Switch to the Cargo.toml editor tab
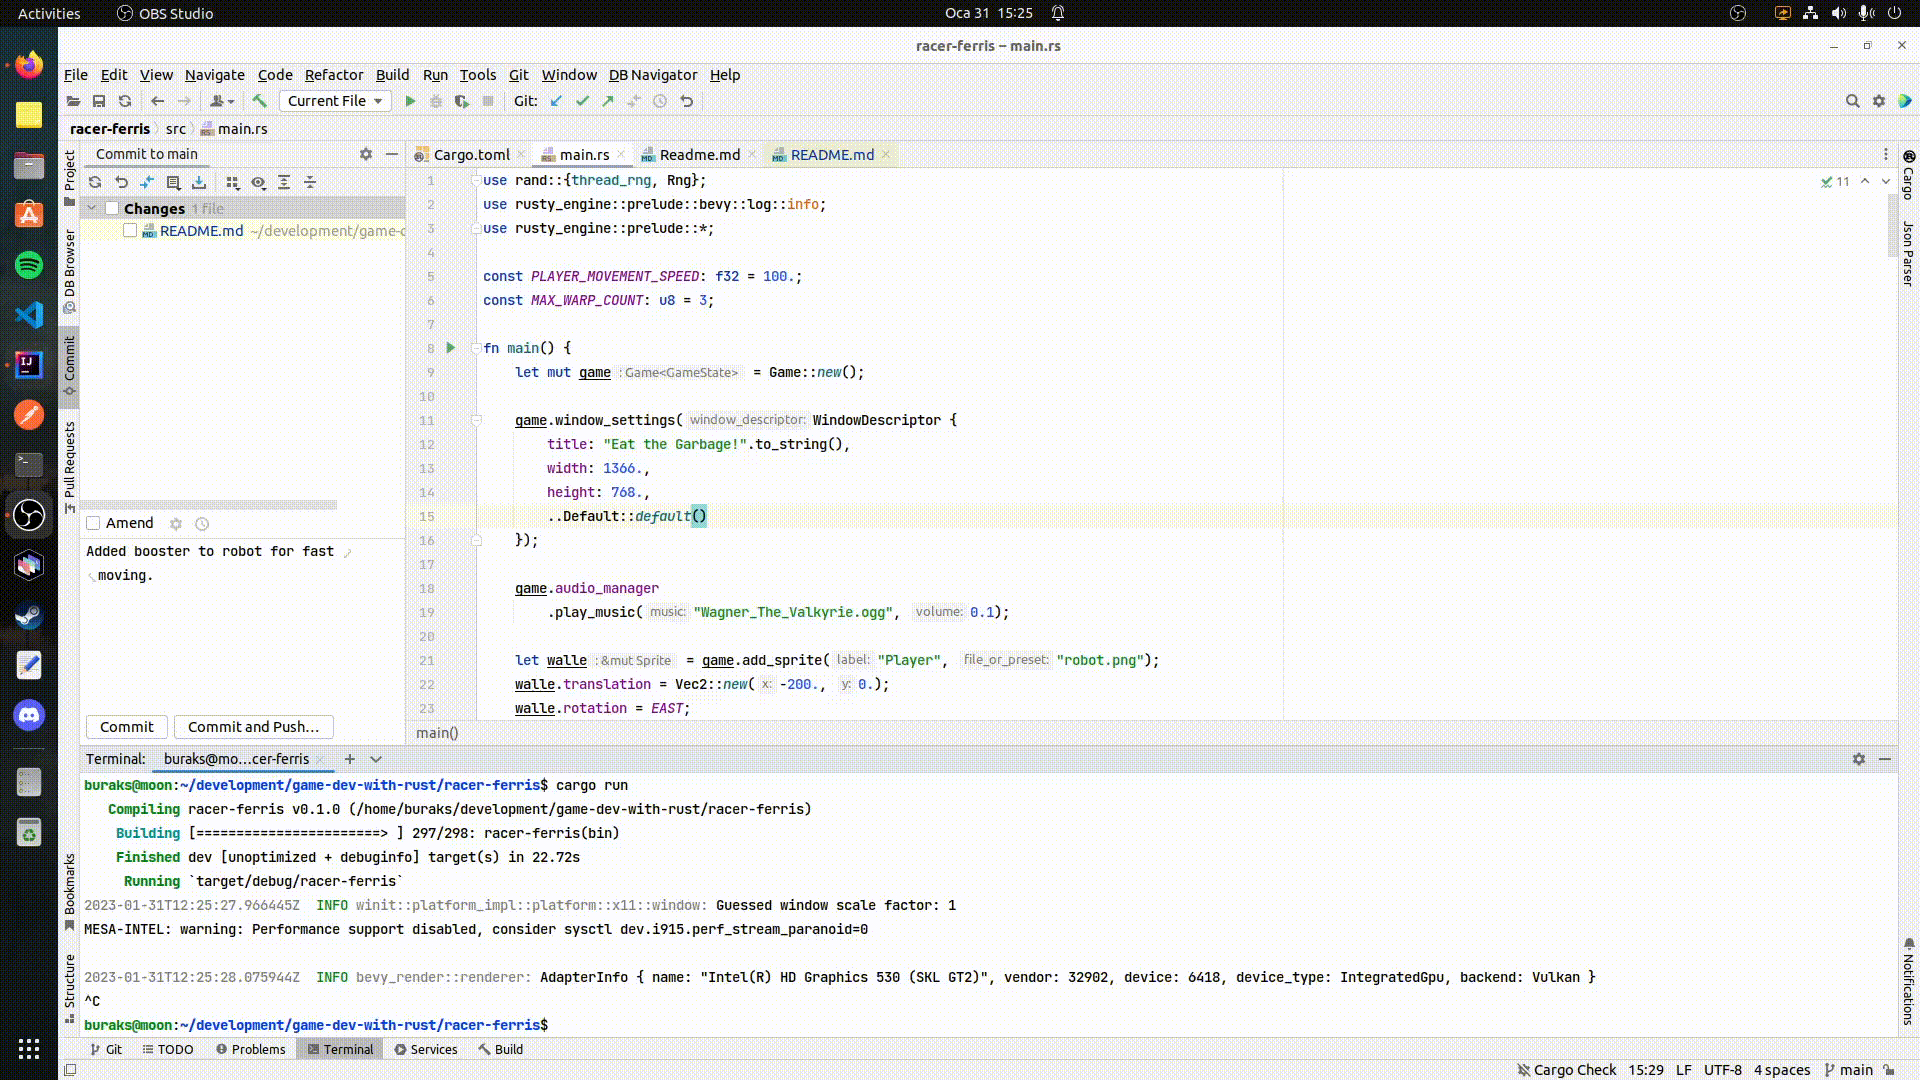 470,155
